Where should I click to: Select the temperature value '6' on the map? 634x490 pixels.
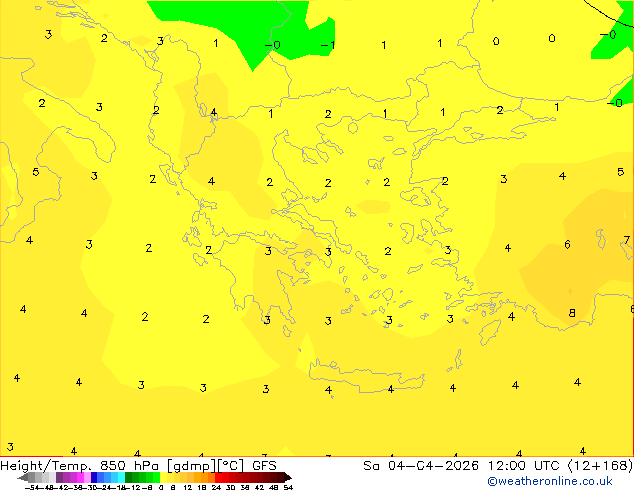[567, 244]
